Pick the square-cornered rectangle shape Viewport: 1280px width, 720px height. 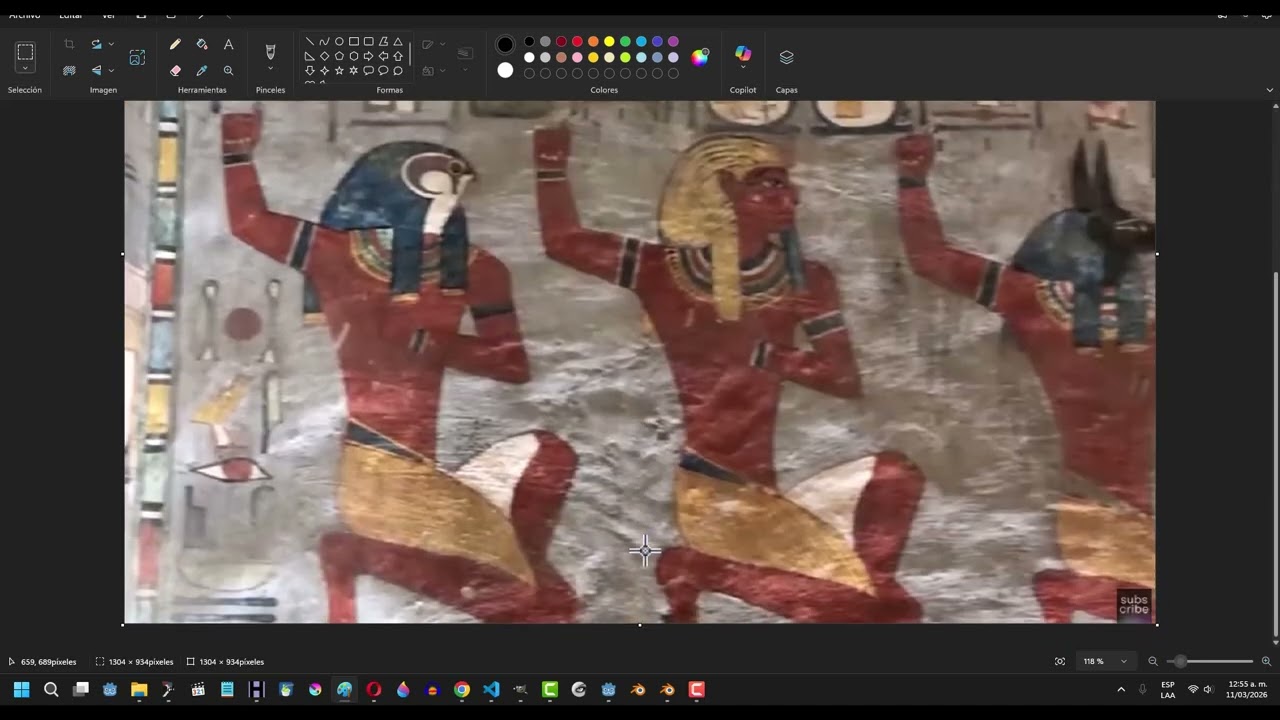354,41
